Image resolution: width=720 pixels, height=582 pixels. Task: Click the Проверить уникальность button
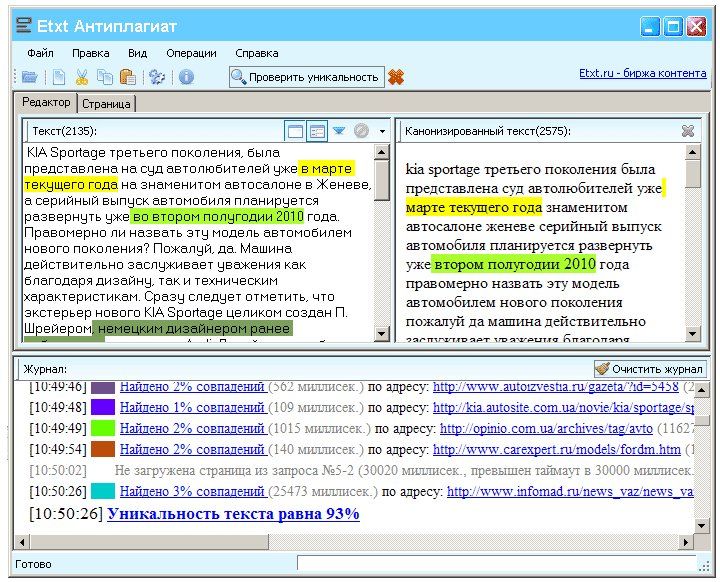(x=306, y=77)
